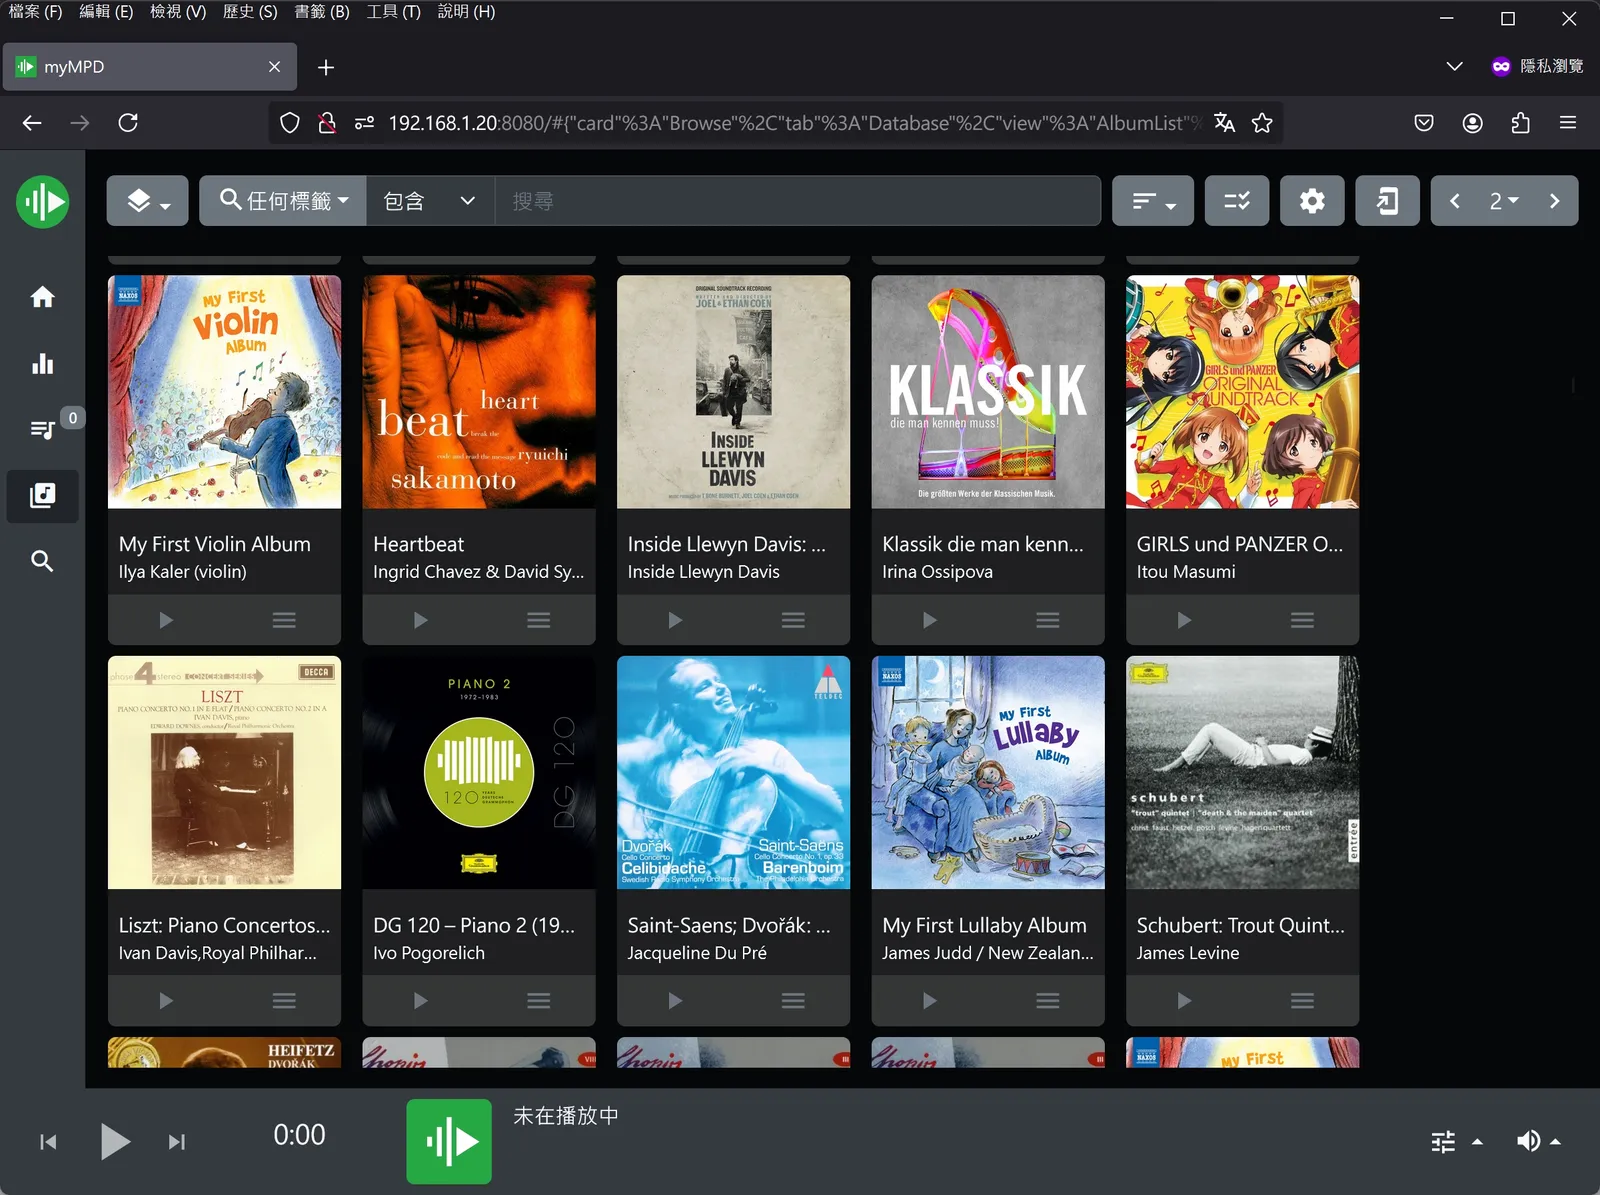Focus the 搜尋 search field
Image resolution: width=1600 pixels, height=1195 pixels.
797,201
